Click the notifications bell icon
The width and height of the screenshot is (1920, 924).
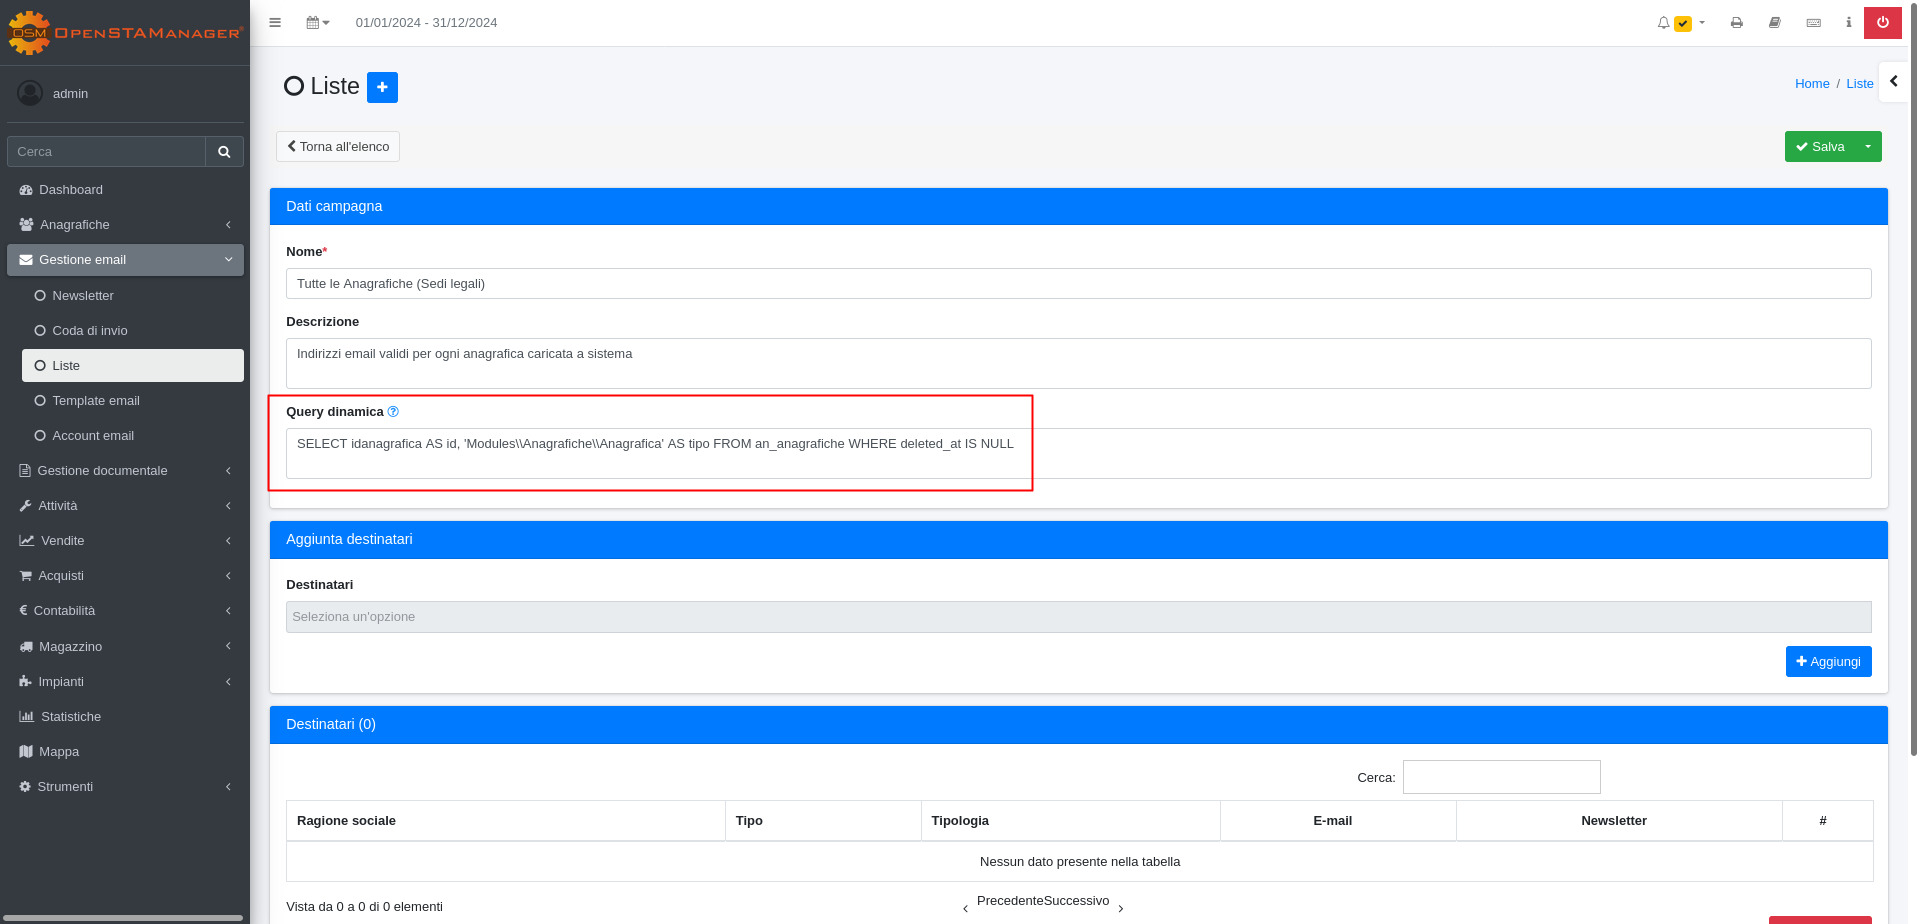[x=1664, y=22]
